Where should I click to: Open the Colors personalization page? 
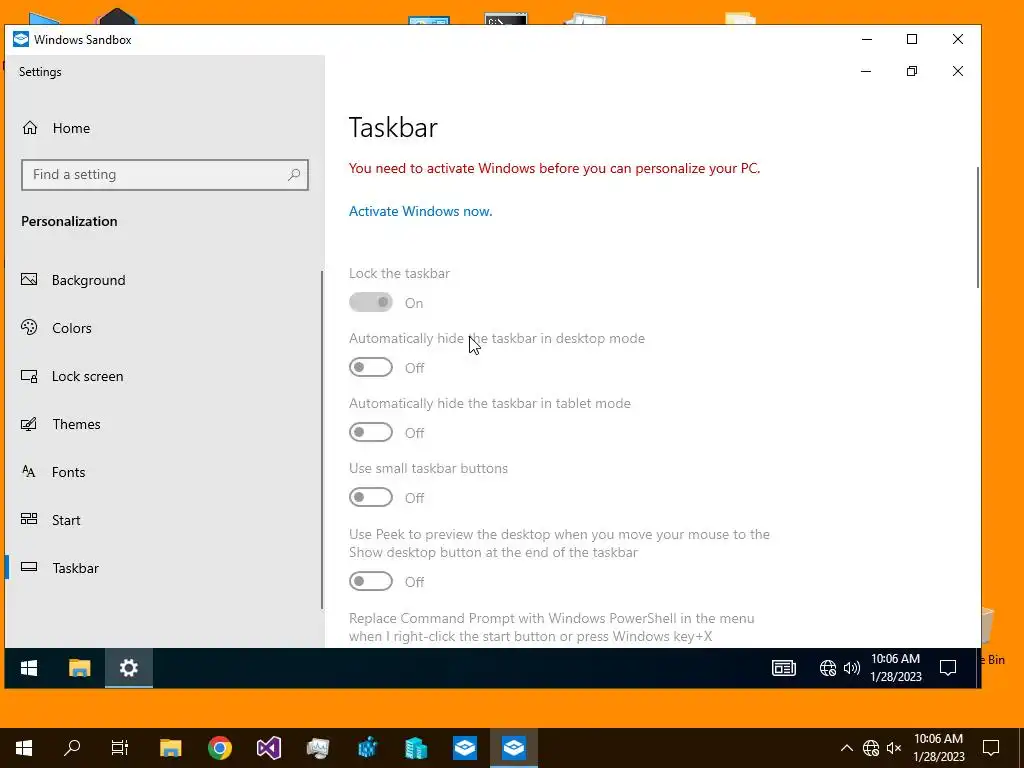[x=56, y=328]
